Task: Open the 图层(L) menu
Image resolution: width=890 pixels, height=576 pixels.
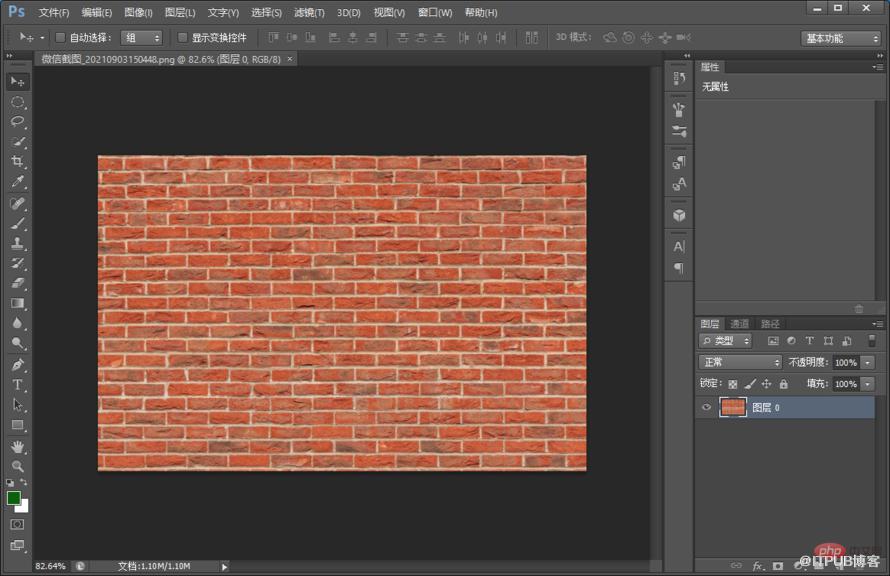Action: pyautogui.click(x=180, y=12)
